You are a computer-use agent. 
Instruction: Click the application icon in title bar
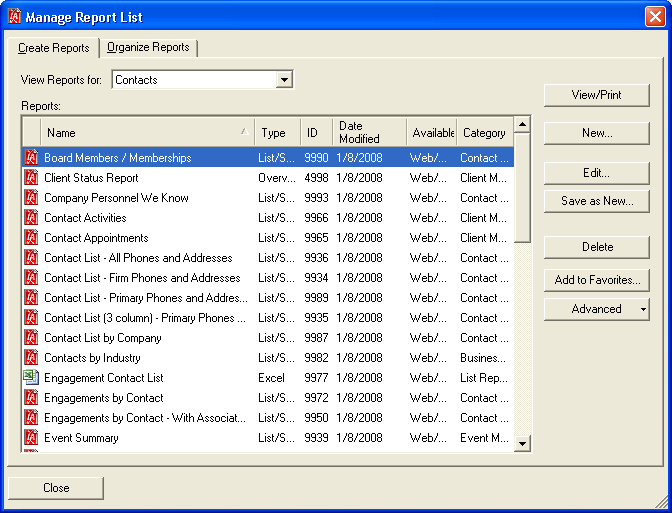(x=15, y=17)
